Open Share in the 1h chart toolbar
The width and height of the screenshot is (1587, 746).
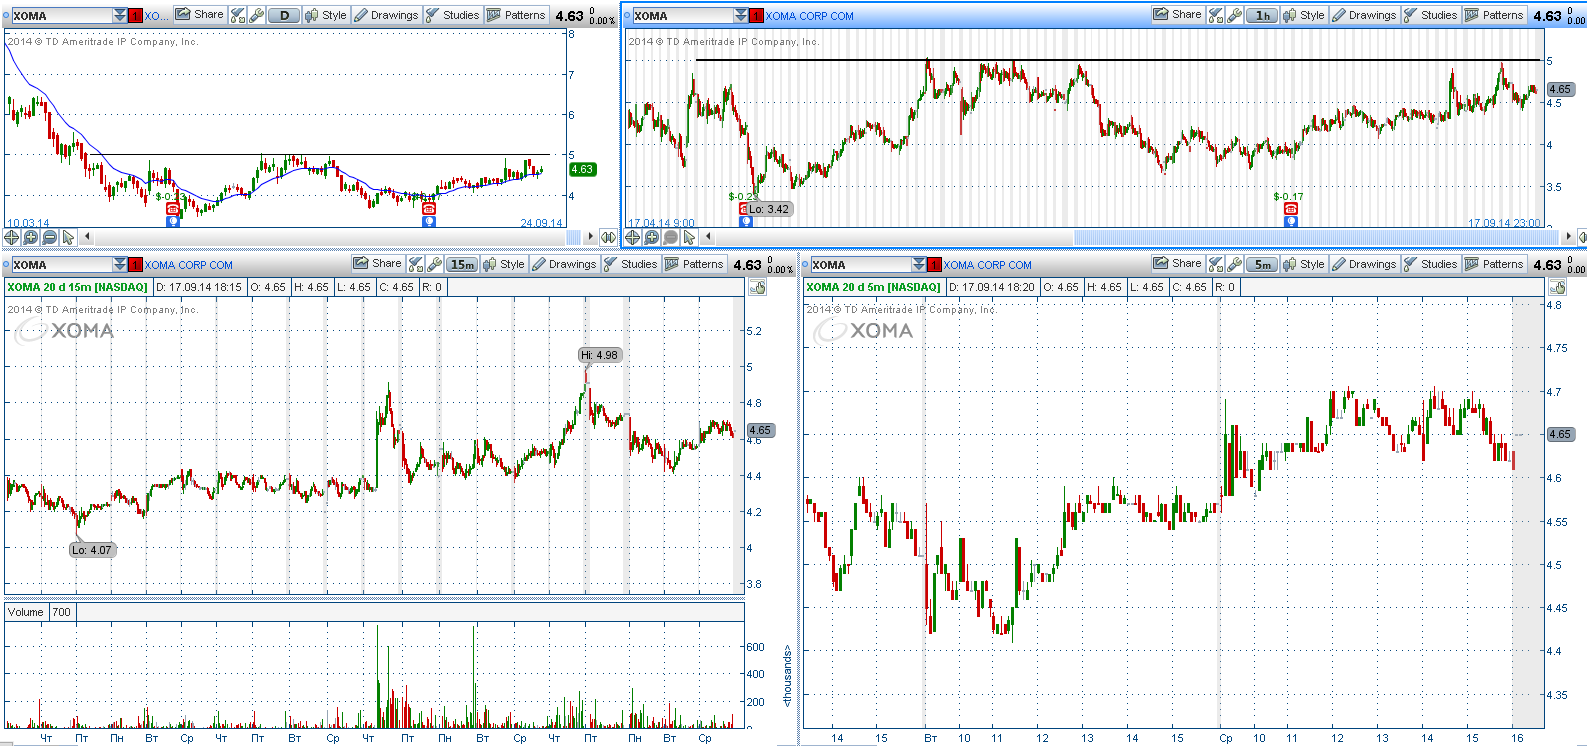1178,15
